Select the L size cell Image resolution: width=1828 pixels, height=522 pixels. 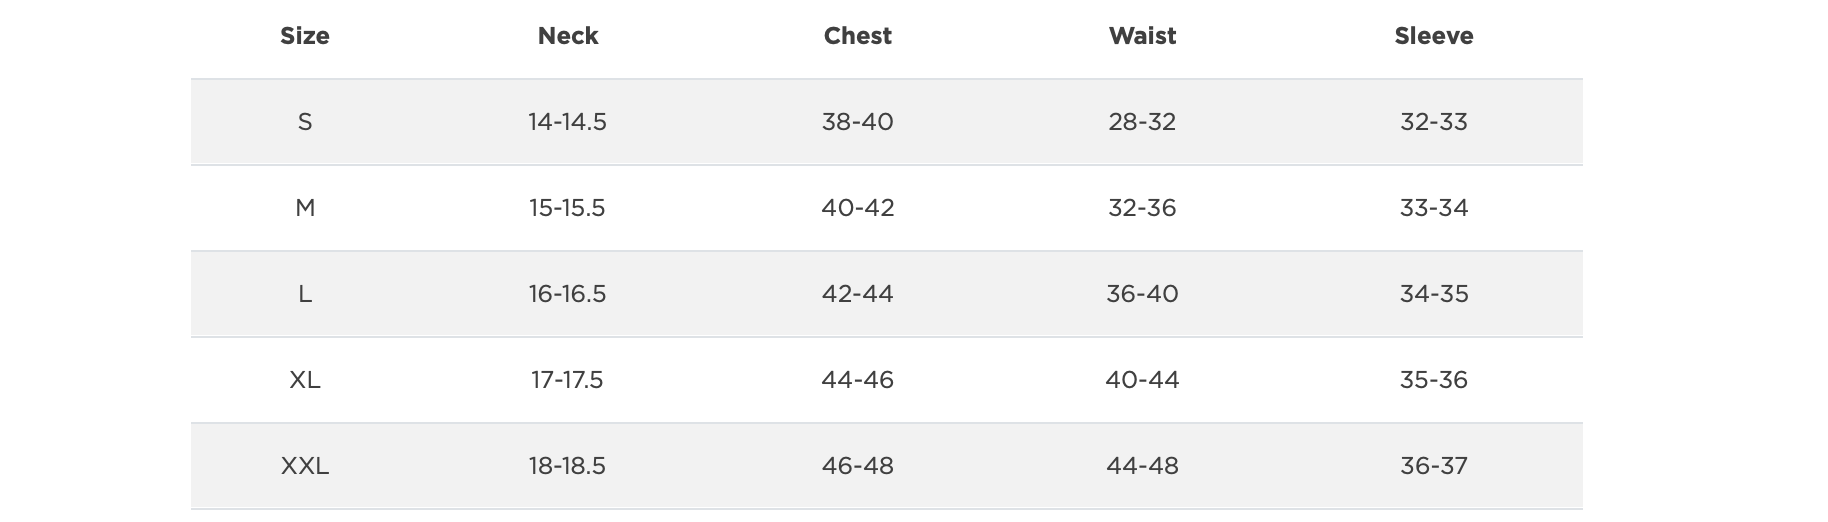[305, 294]
